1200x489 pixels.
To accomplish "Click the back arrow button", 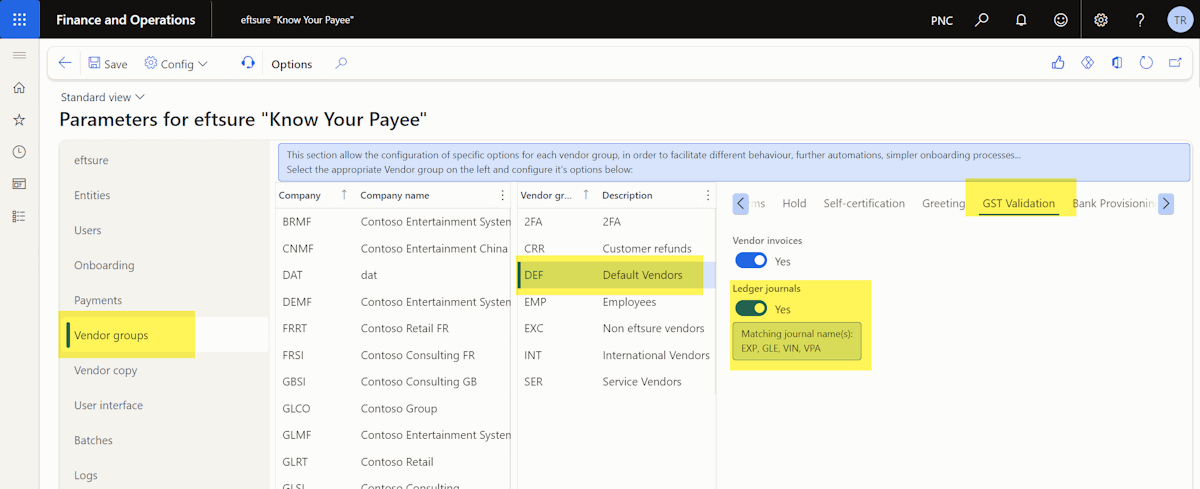I will point(65,63).
